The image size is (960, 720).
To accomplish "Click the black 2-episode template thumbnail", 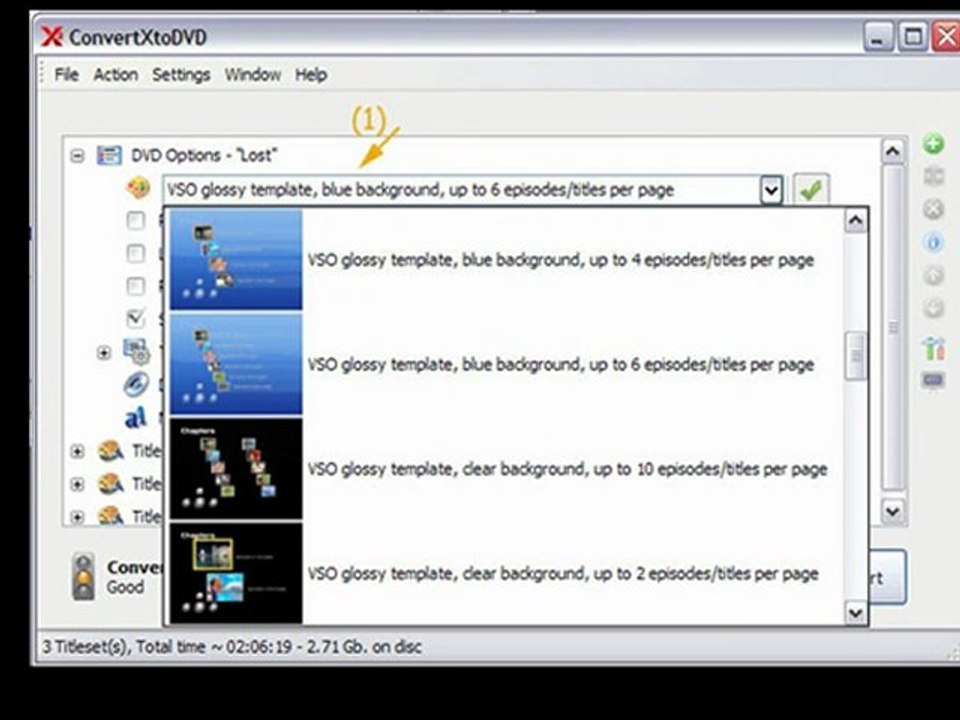I will 236,573.
